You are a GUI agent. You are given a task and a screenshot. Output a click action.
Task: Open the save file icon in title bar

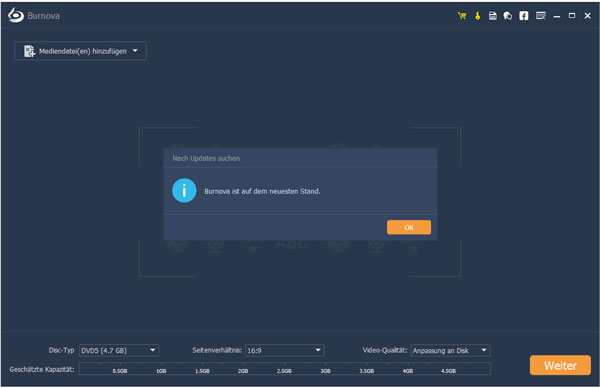(492, 16)
